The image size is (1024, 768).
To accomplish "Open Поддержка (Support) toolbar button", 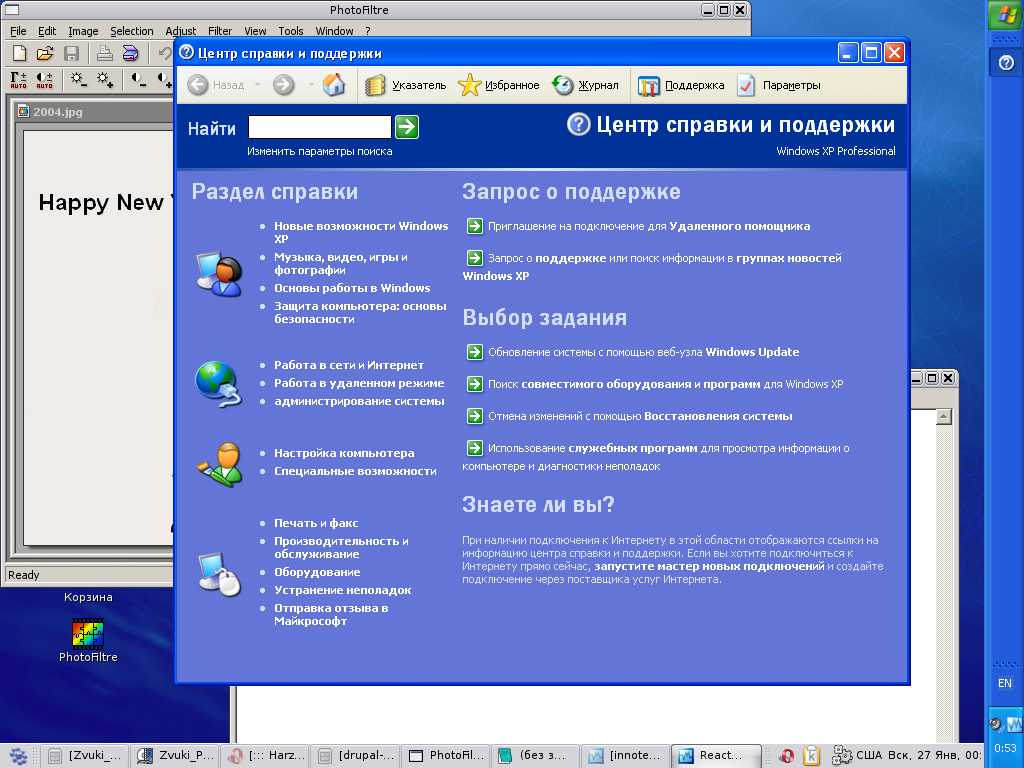I will pos(681,85).
